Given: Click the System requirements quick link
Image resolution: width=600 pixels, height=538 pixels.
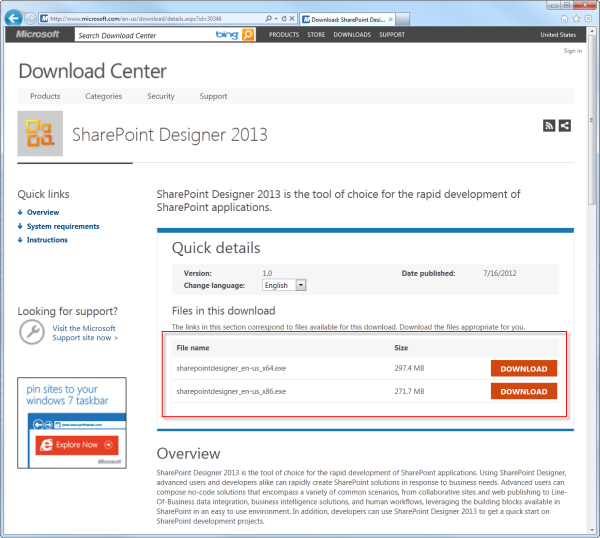Looking at the screenshot, I should 61,226.
